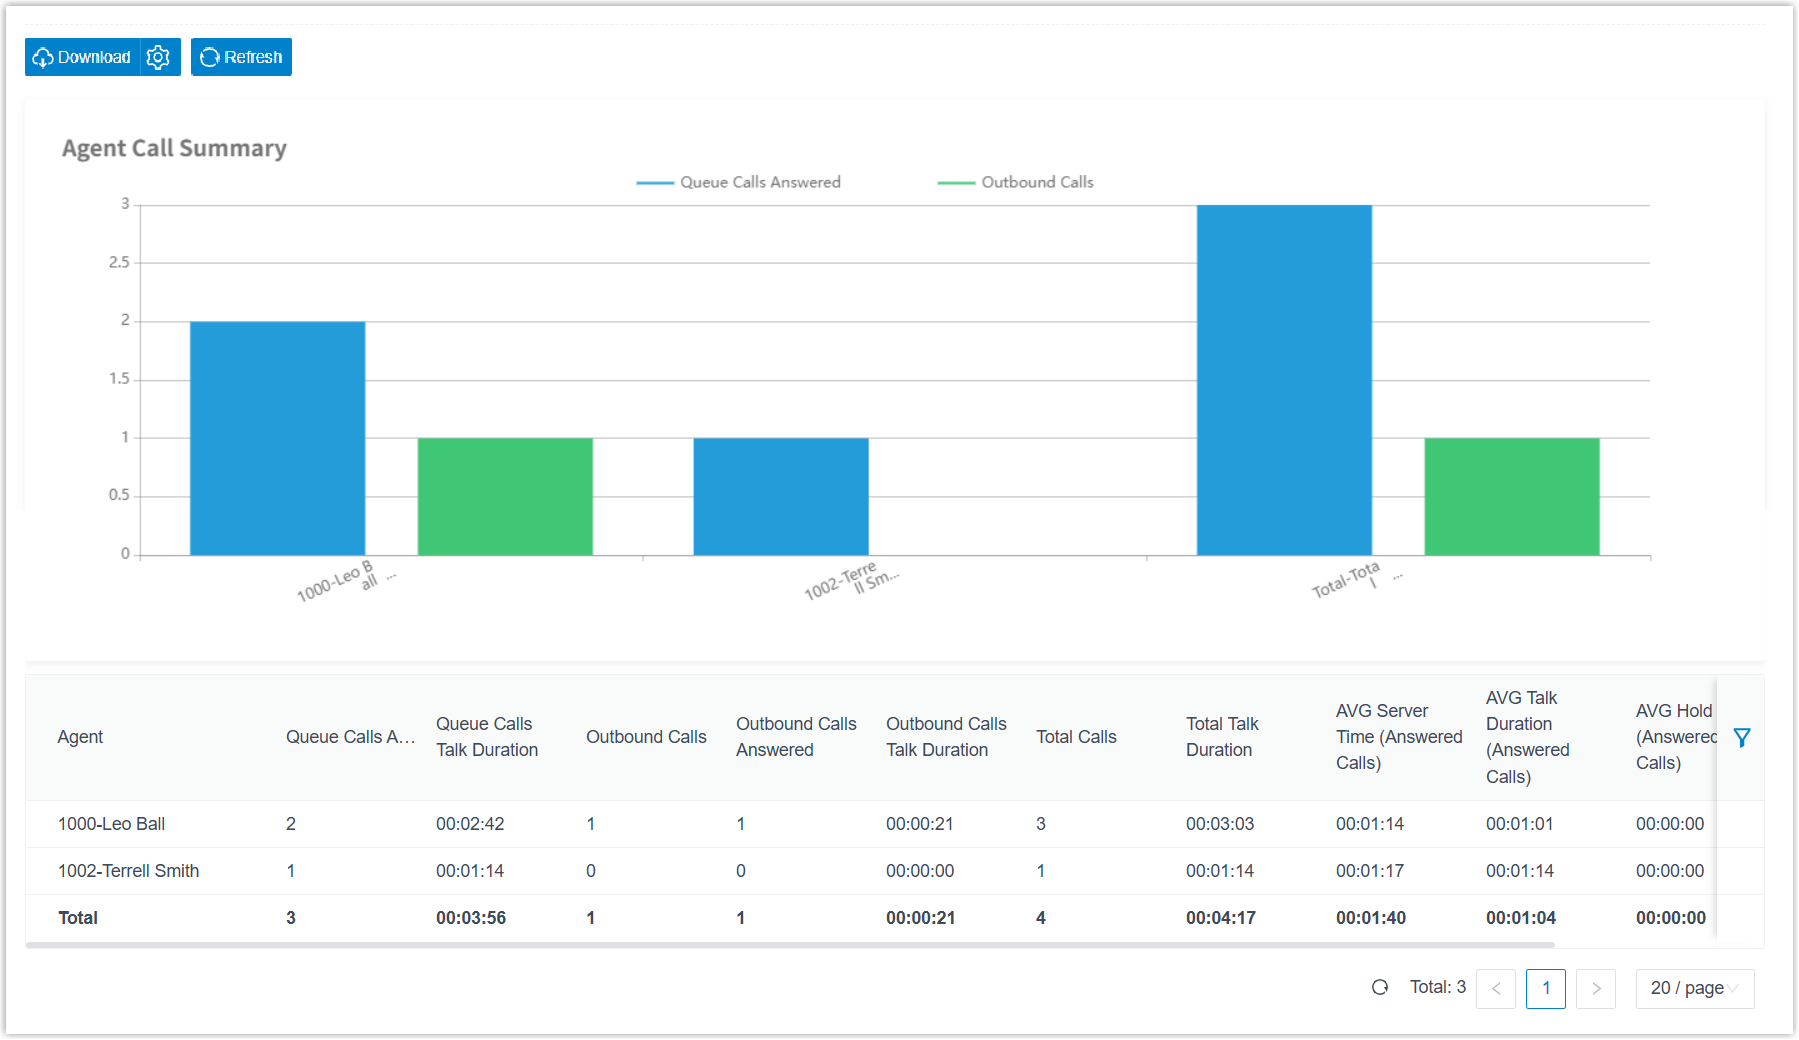The height and width of the screenshot is (1040, 1799).
Task: Click 1000-Leo Ball blue Queue Calls bar
Action: point(278,438)
